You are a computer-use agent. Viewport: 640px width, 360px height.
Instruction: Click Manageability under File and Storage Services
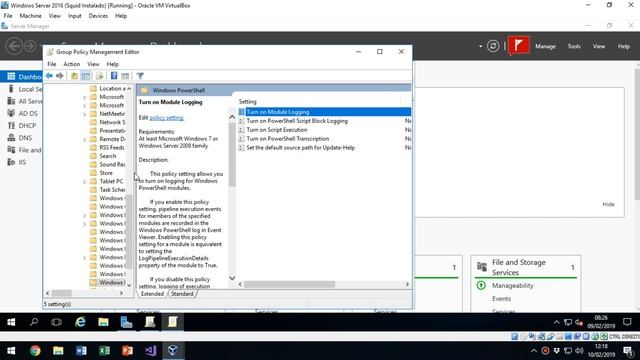pos(513,286)
